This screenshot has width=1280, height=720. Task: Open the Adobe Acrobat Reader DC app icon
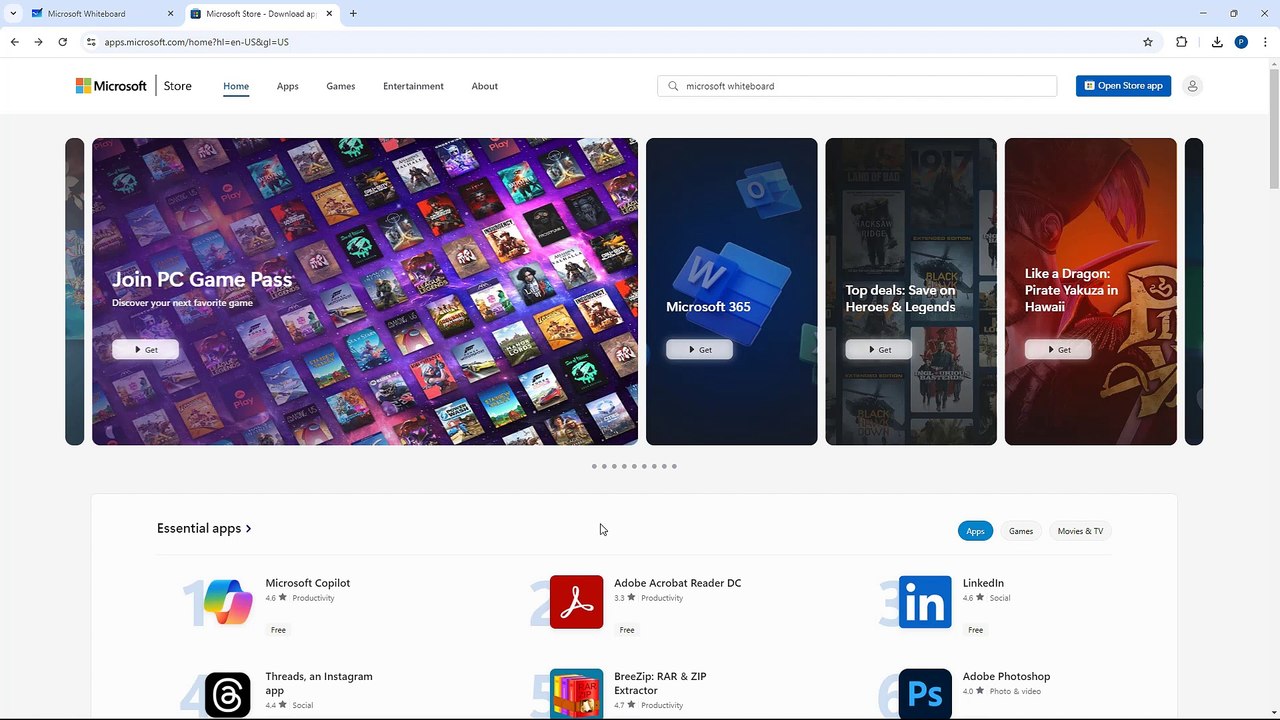[577, 602]
